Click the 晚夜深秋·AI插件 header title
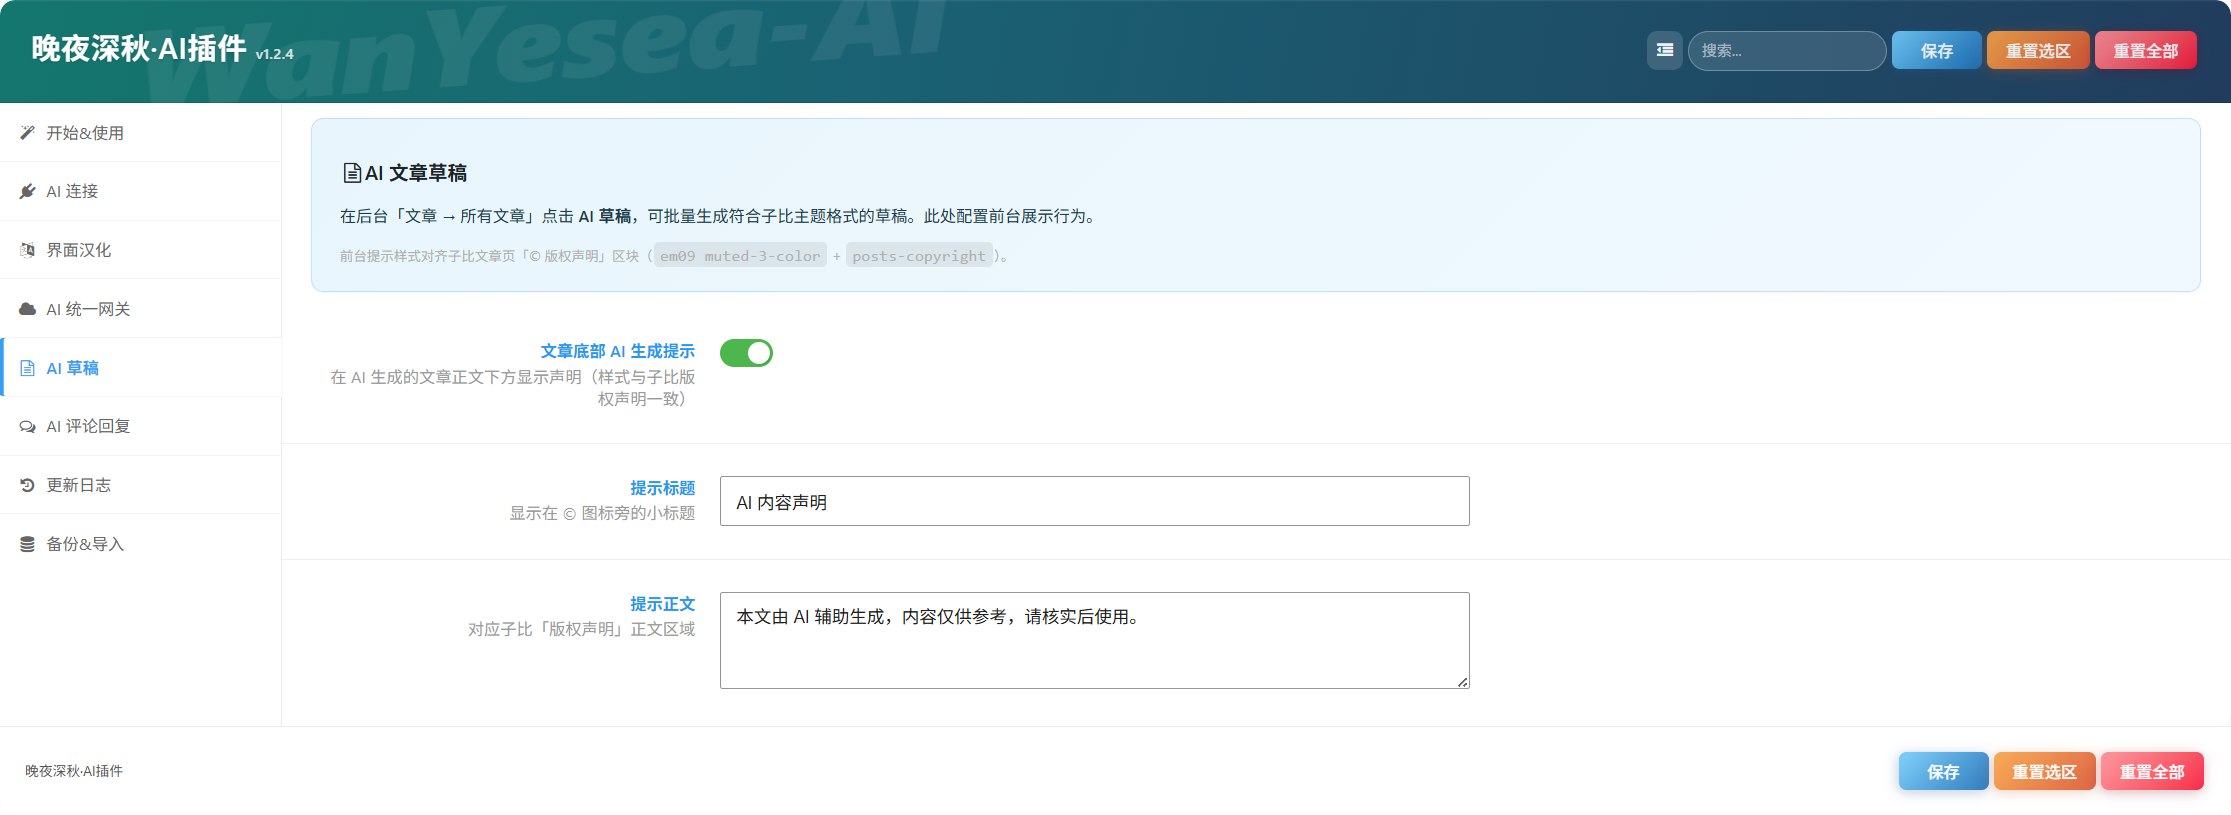2231x815 pixels. [x=139, y=48]
